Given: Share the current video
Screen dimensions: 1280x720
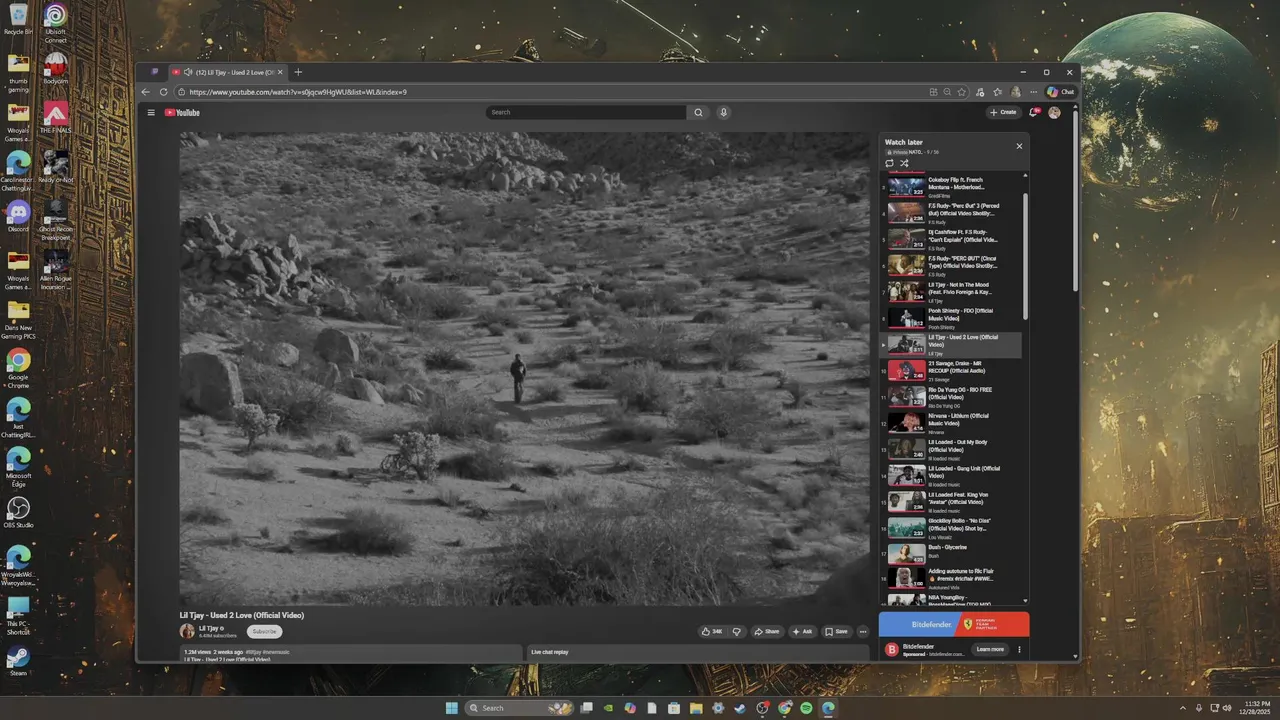Looking at the screenshot, I should pyautogui.click(x=767, y=631).
